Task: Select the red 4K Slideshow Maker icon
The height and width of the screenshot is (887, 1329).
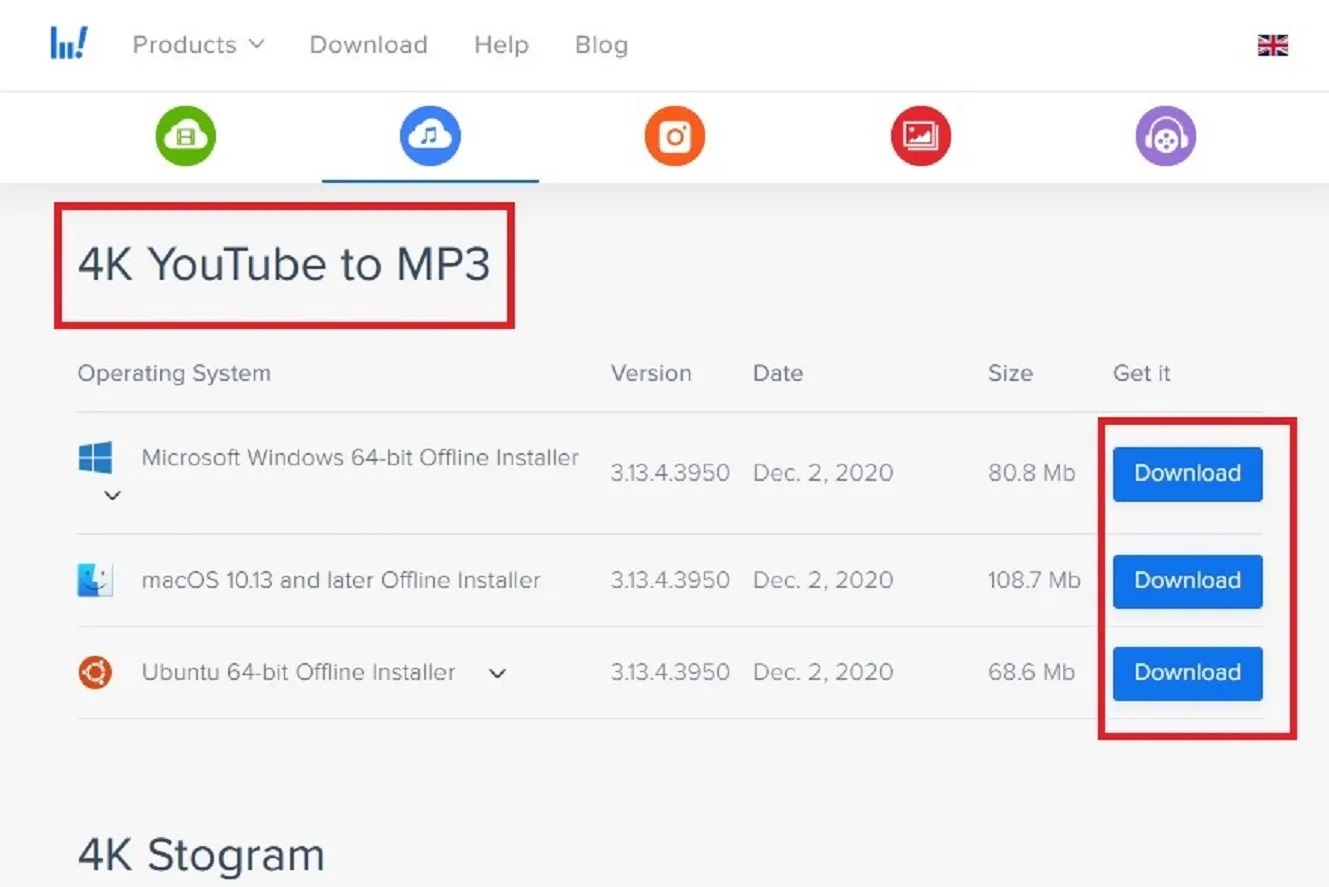Action: [x=920, y=136]
